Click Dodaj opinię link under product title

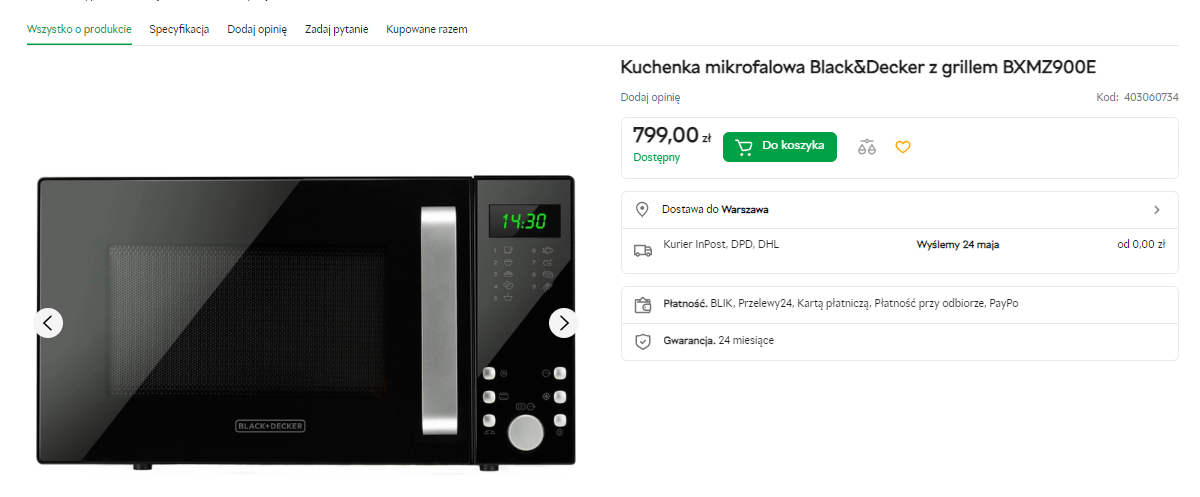pyautogui.click(x=650, y=97)
